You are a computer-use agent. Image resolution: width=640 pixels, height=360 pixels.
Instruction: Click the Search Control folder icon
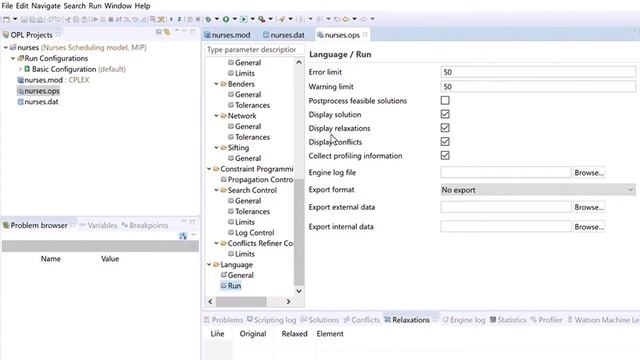click(x=223, y=190)
